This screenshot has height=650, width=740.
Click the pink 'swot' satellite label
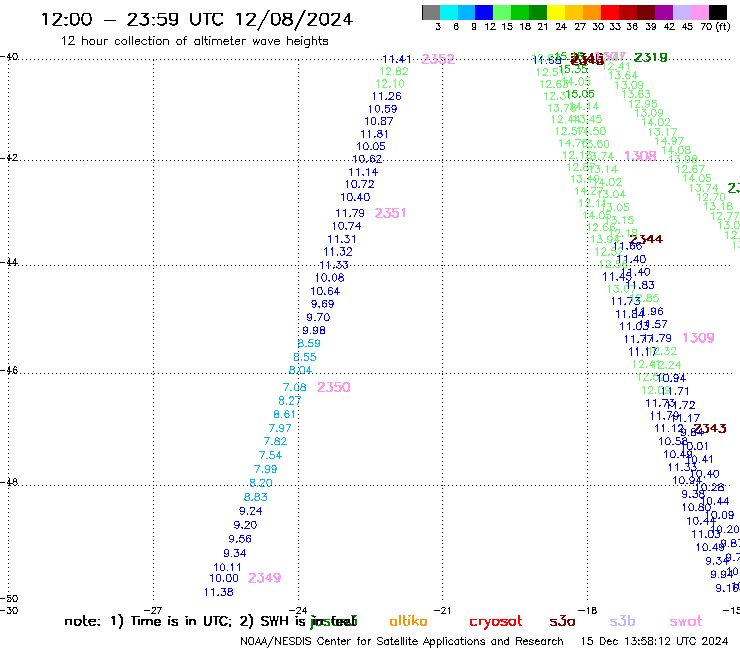tap(686, 622)
